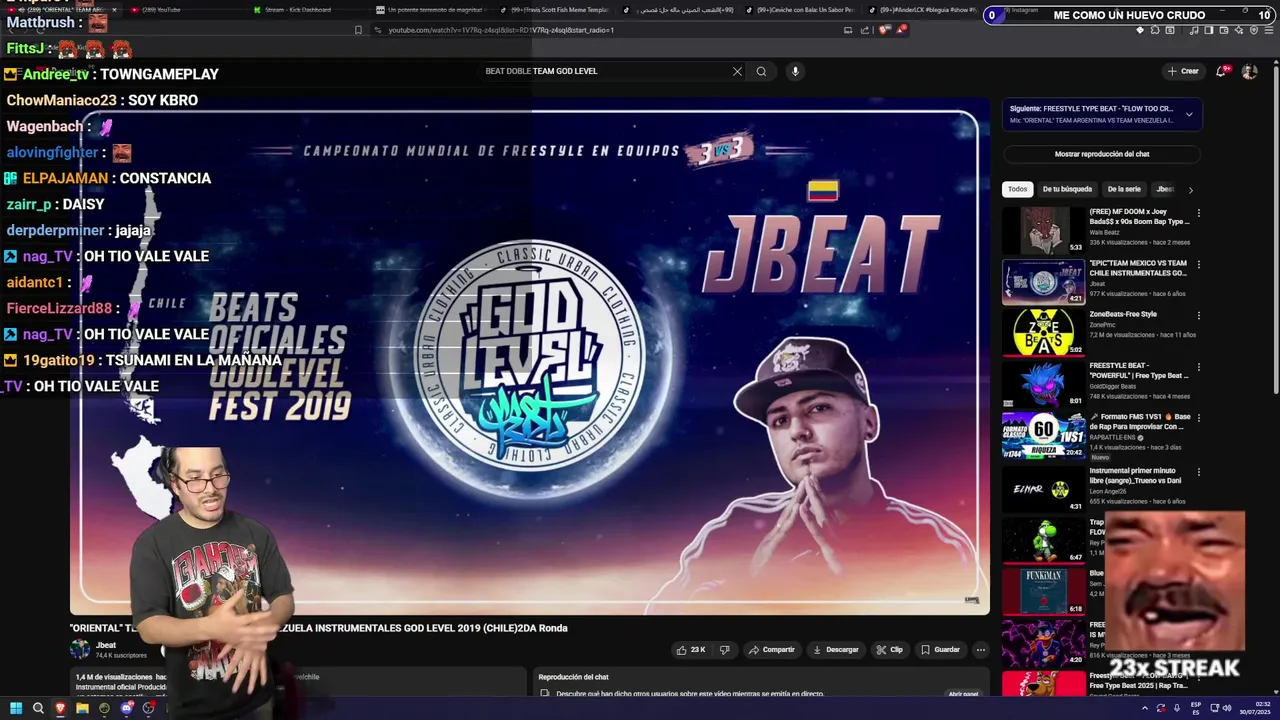1280x720 pixels.
Task: Expand the Siguiente mix playlist panel
Action: [1189, 114]
